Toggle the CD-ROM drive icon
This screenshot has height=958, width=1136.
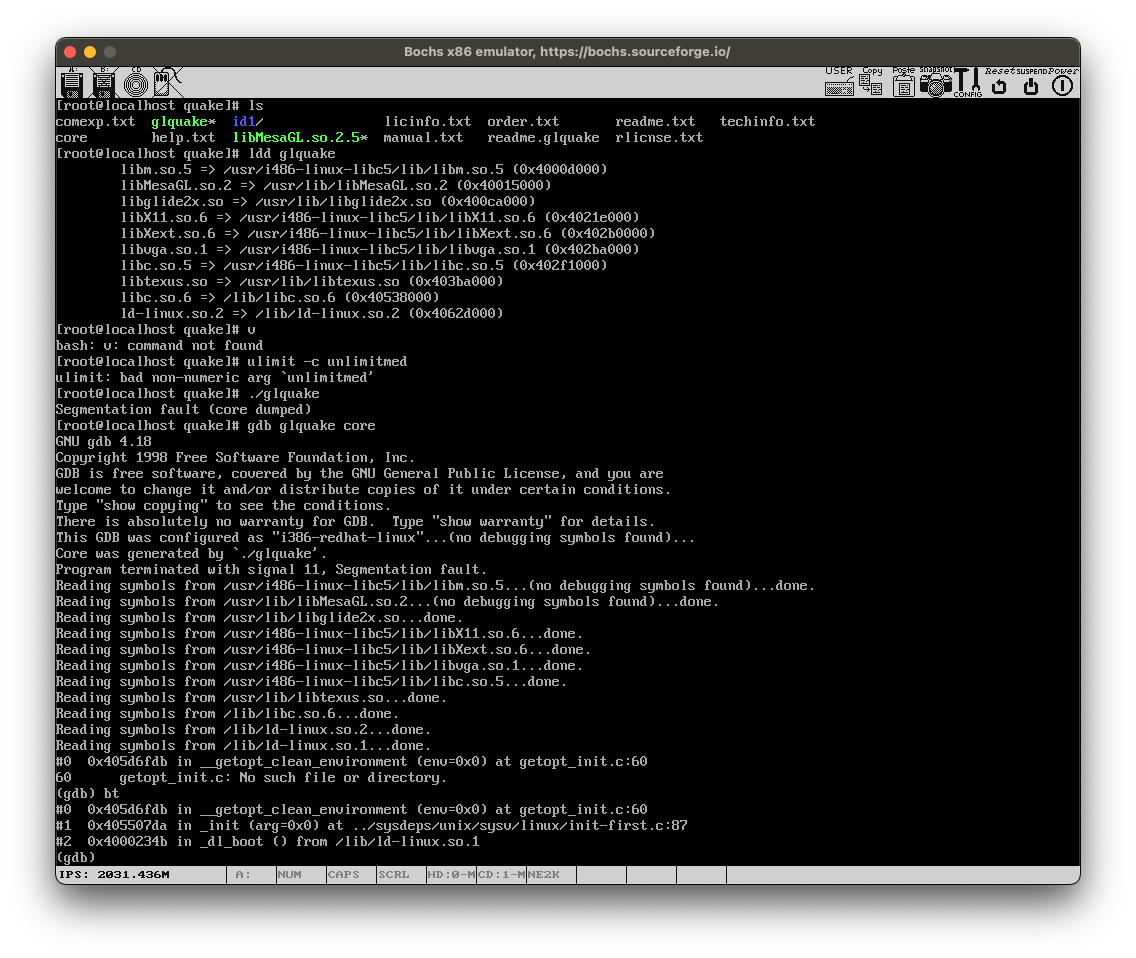(x=135, y=83)
